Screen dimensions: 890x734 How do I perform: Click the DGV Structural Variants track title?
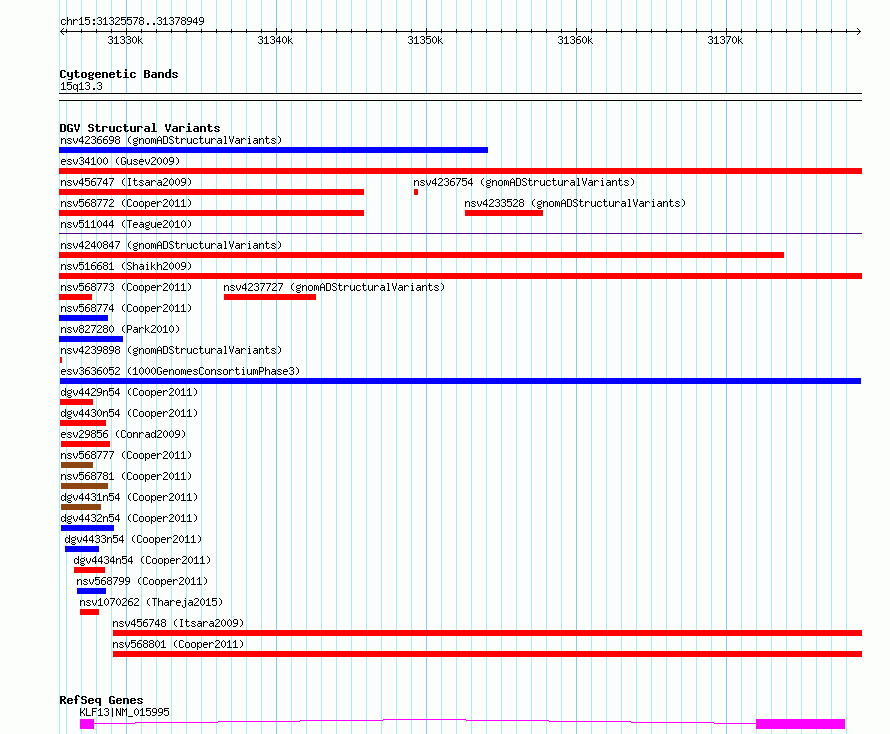(140, 128)
